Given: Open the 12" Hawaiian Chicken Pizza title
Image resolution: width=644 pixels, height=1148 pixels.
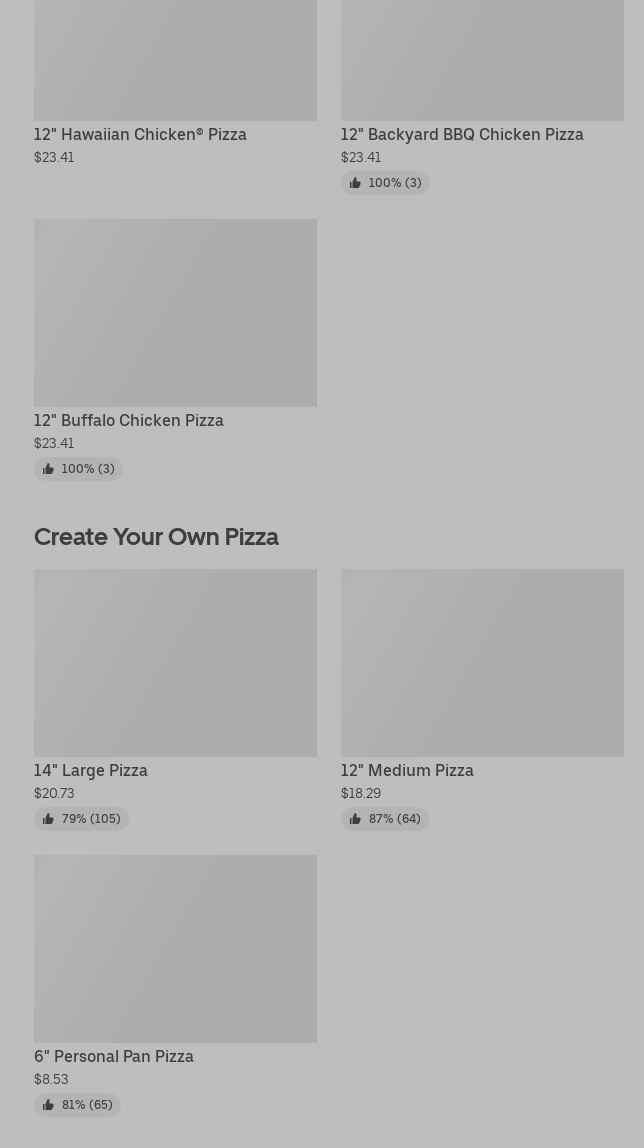Looking at the screenshot, I should click(140, 134).
